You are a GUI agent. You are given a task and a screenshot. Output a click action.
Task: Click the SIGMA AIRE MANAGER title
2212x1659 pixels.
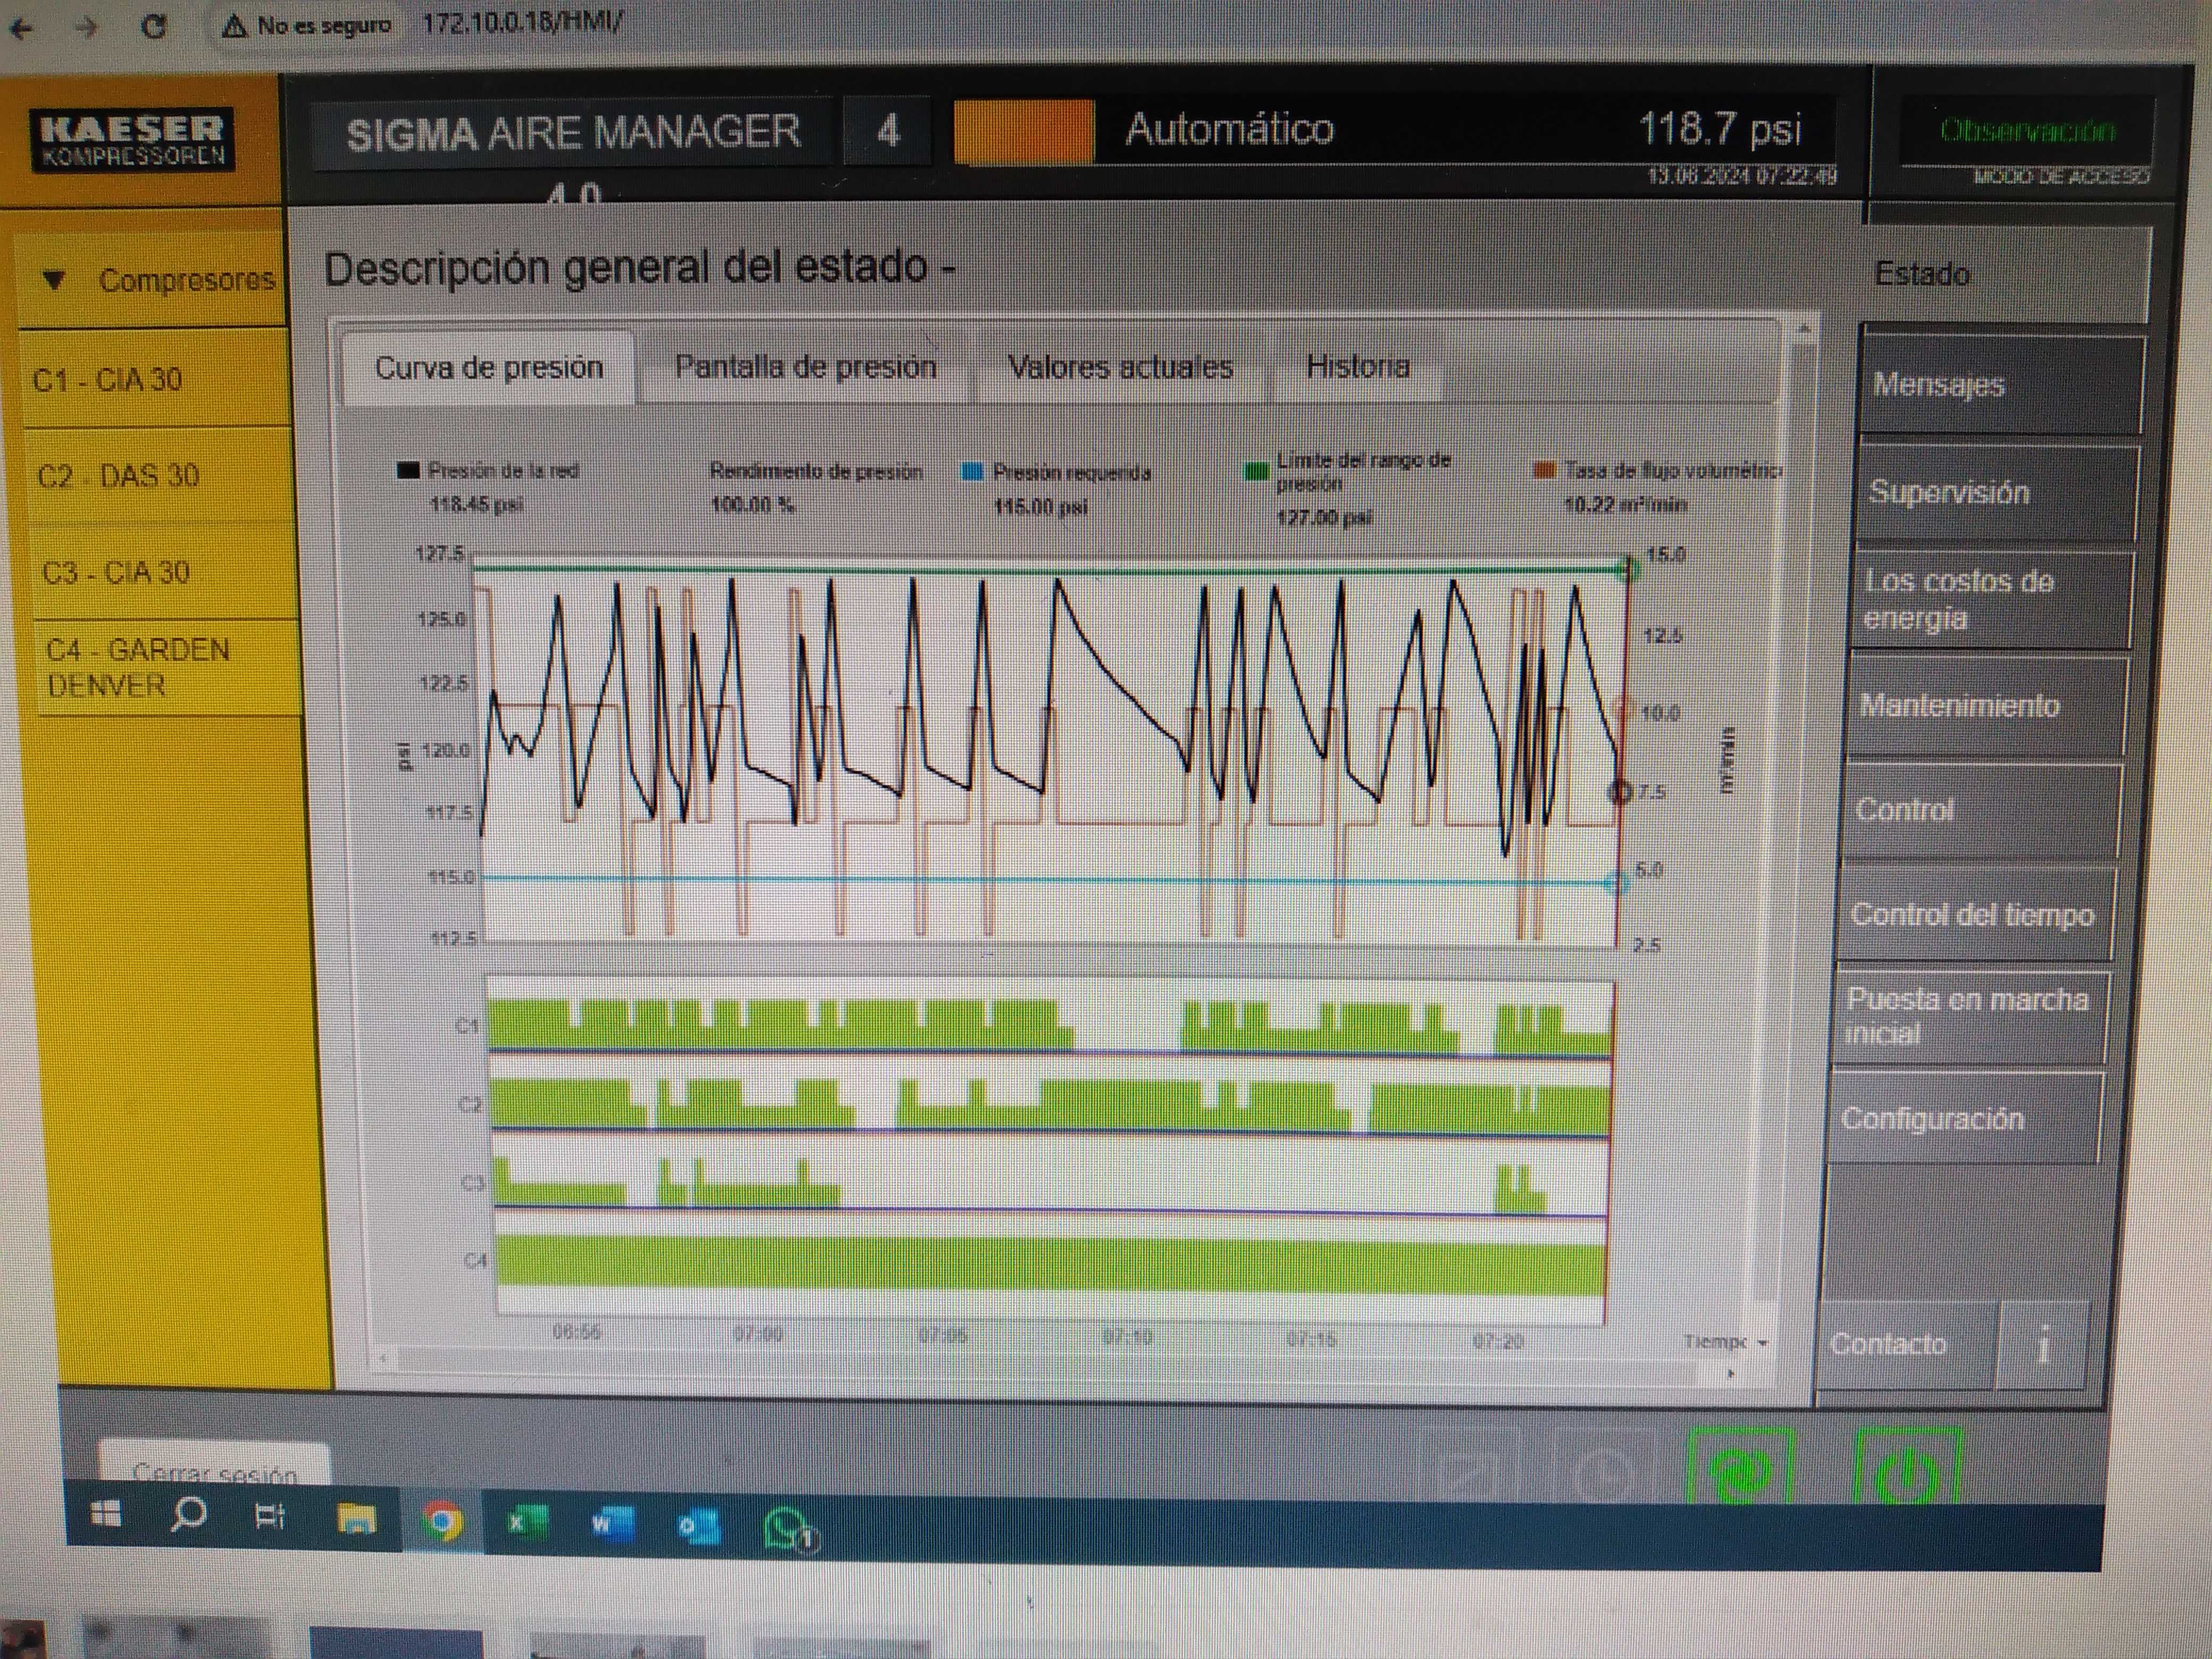(573, 132)
